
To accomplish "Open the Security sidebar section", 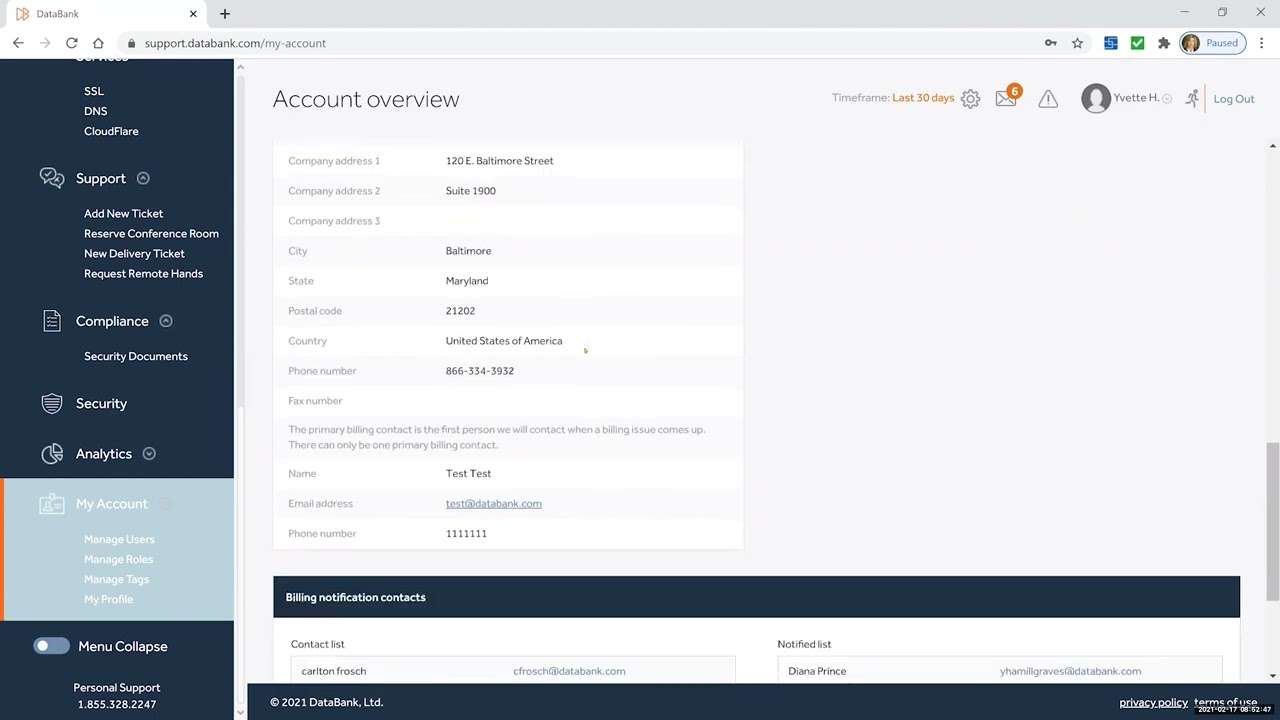I will point(101,404).
